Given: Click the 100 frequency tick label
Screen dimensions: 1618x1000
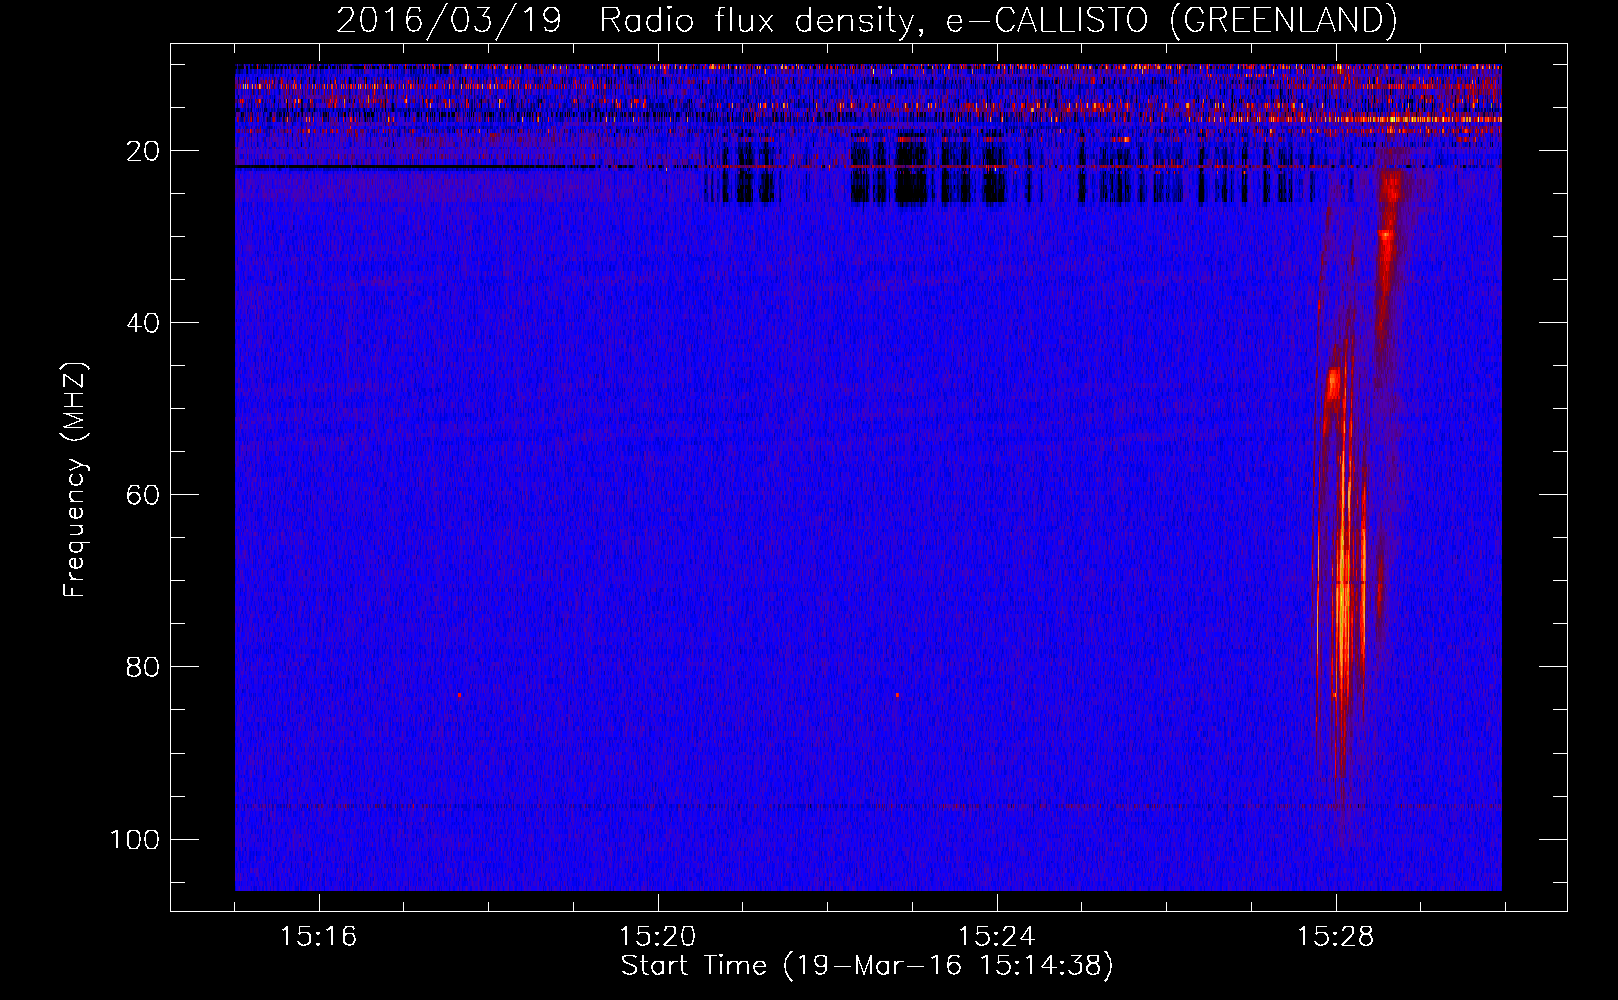Looking at the screenshot, I should click(135, 839).
